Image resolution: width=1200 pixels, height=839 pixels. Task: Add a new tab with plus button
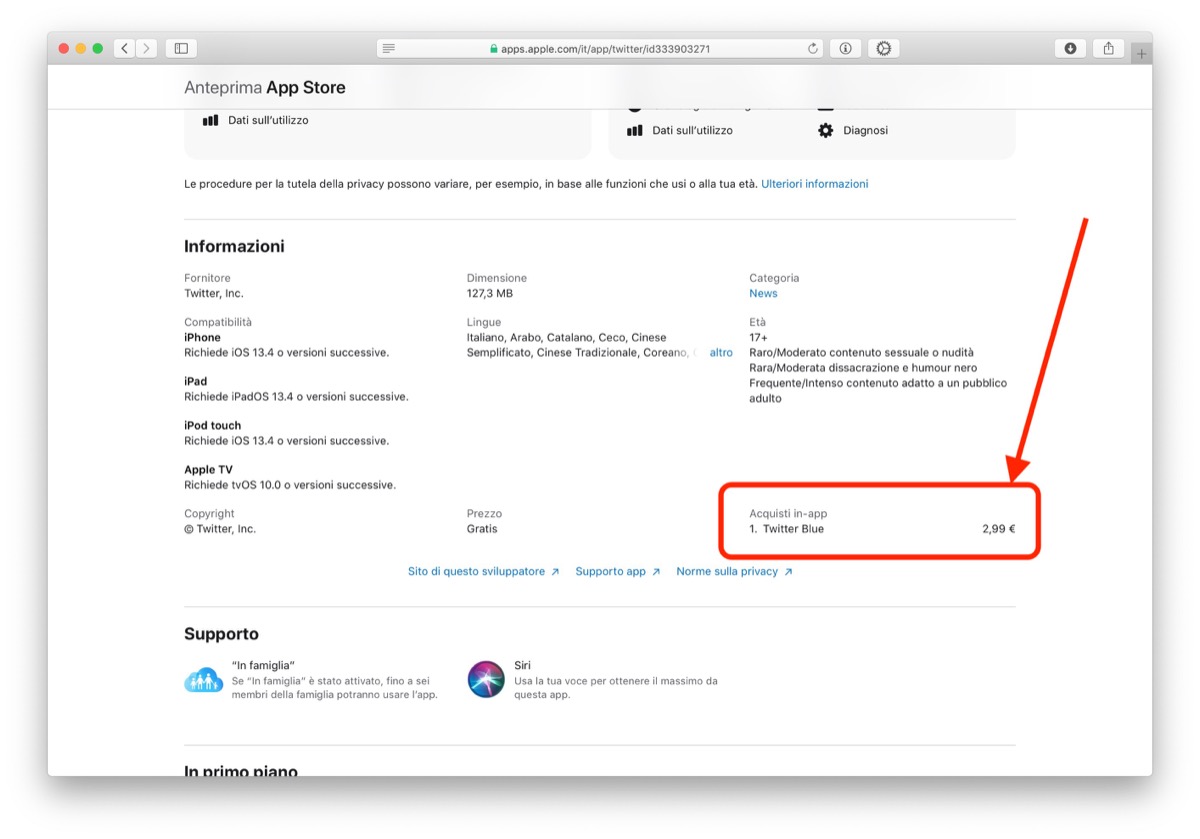click(1141, 53)
